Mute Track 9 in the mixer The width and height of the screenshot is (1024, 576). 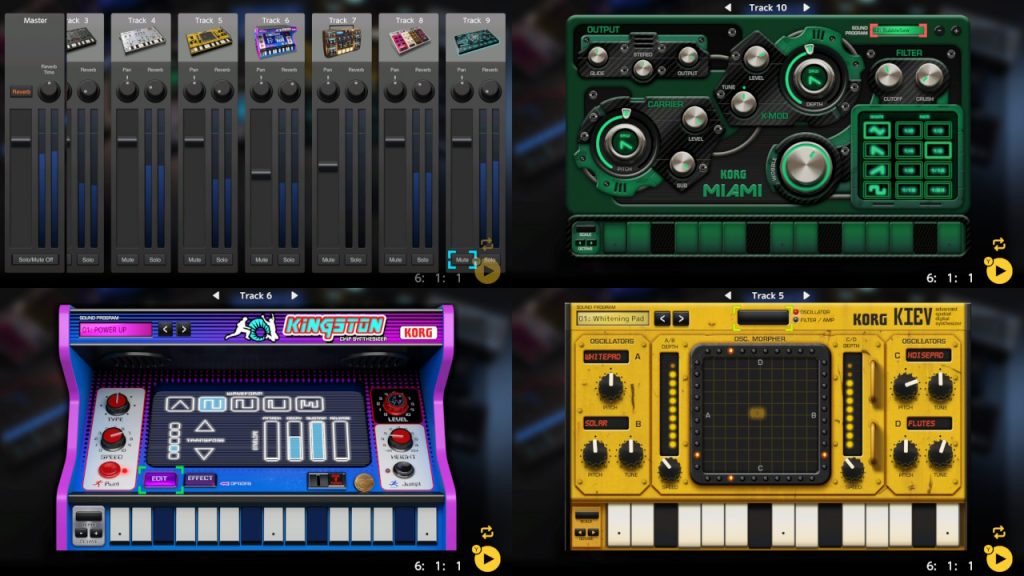(461, 260)
